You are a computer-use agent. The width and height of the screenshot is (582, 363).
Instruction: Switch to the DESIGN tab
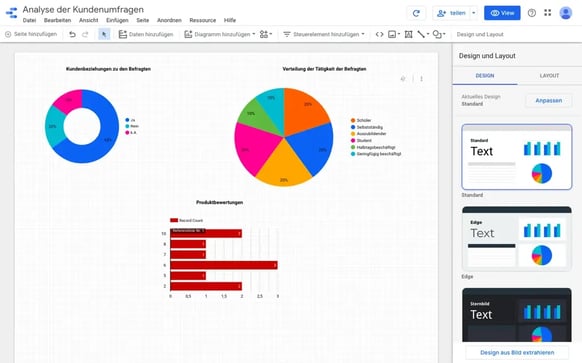coord(485,76)
